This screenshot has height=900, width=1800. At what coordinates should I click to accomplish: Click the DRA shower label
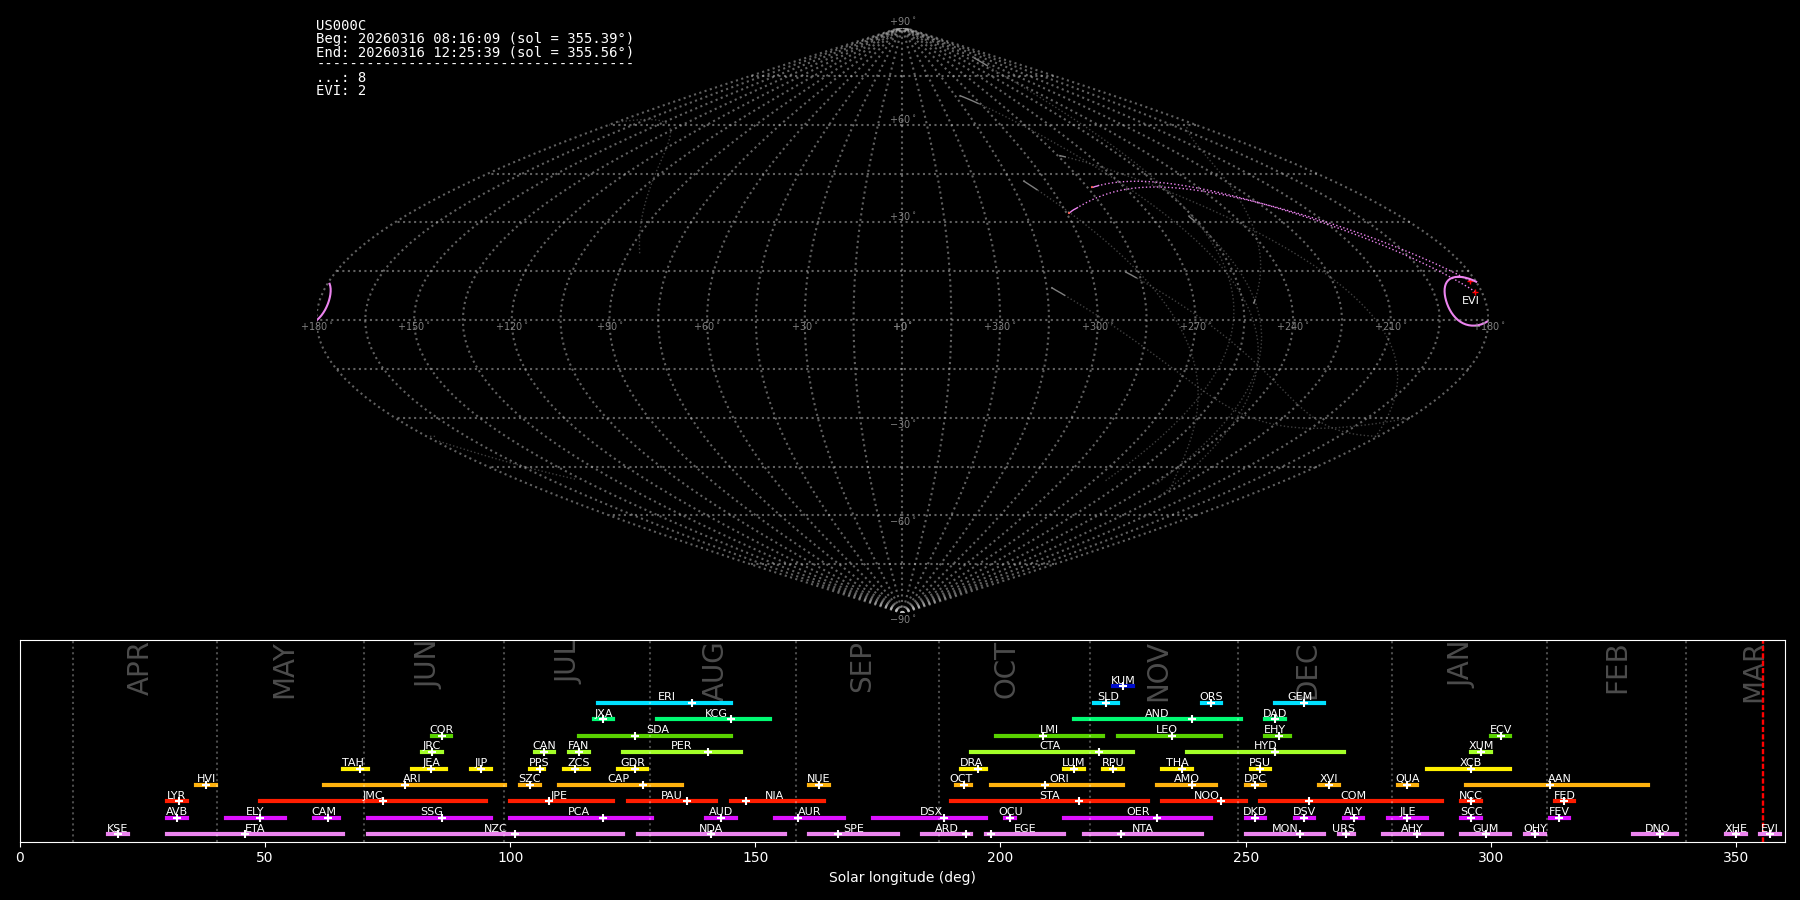971,763
